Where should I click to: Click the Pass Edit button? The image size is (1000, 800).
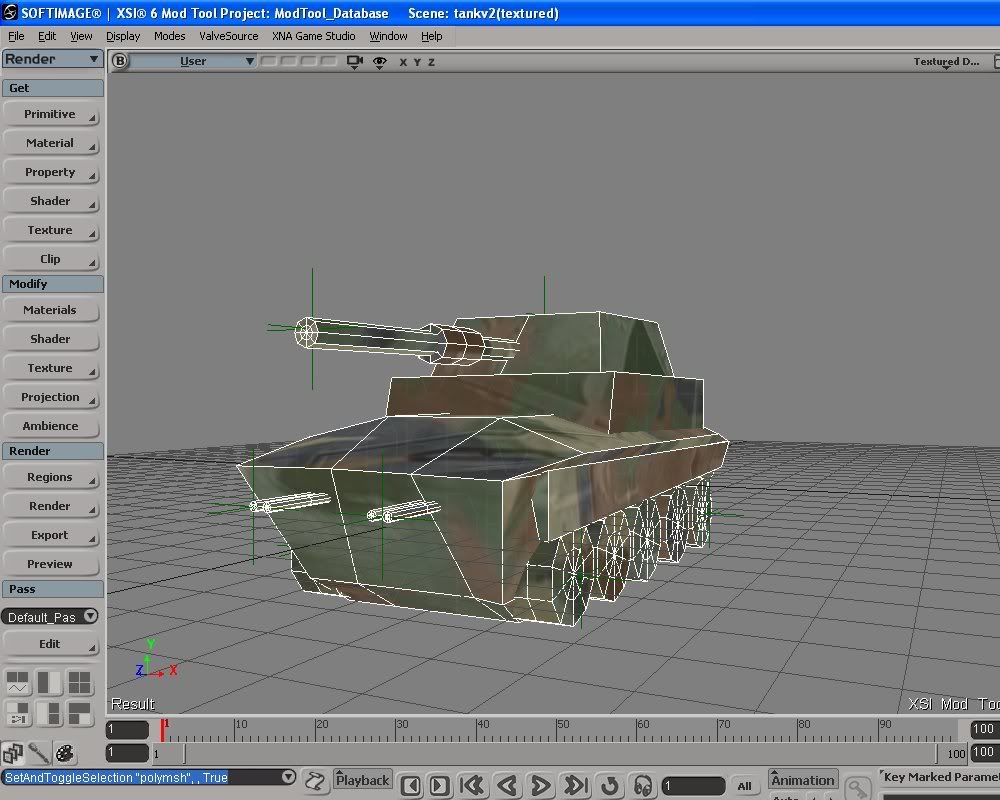[x=50, y=644]
